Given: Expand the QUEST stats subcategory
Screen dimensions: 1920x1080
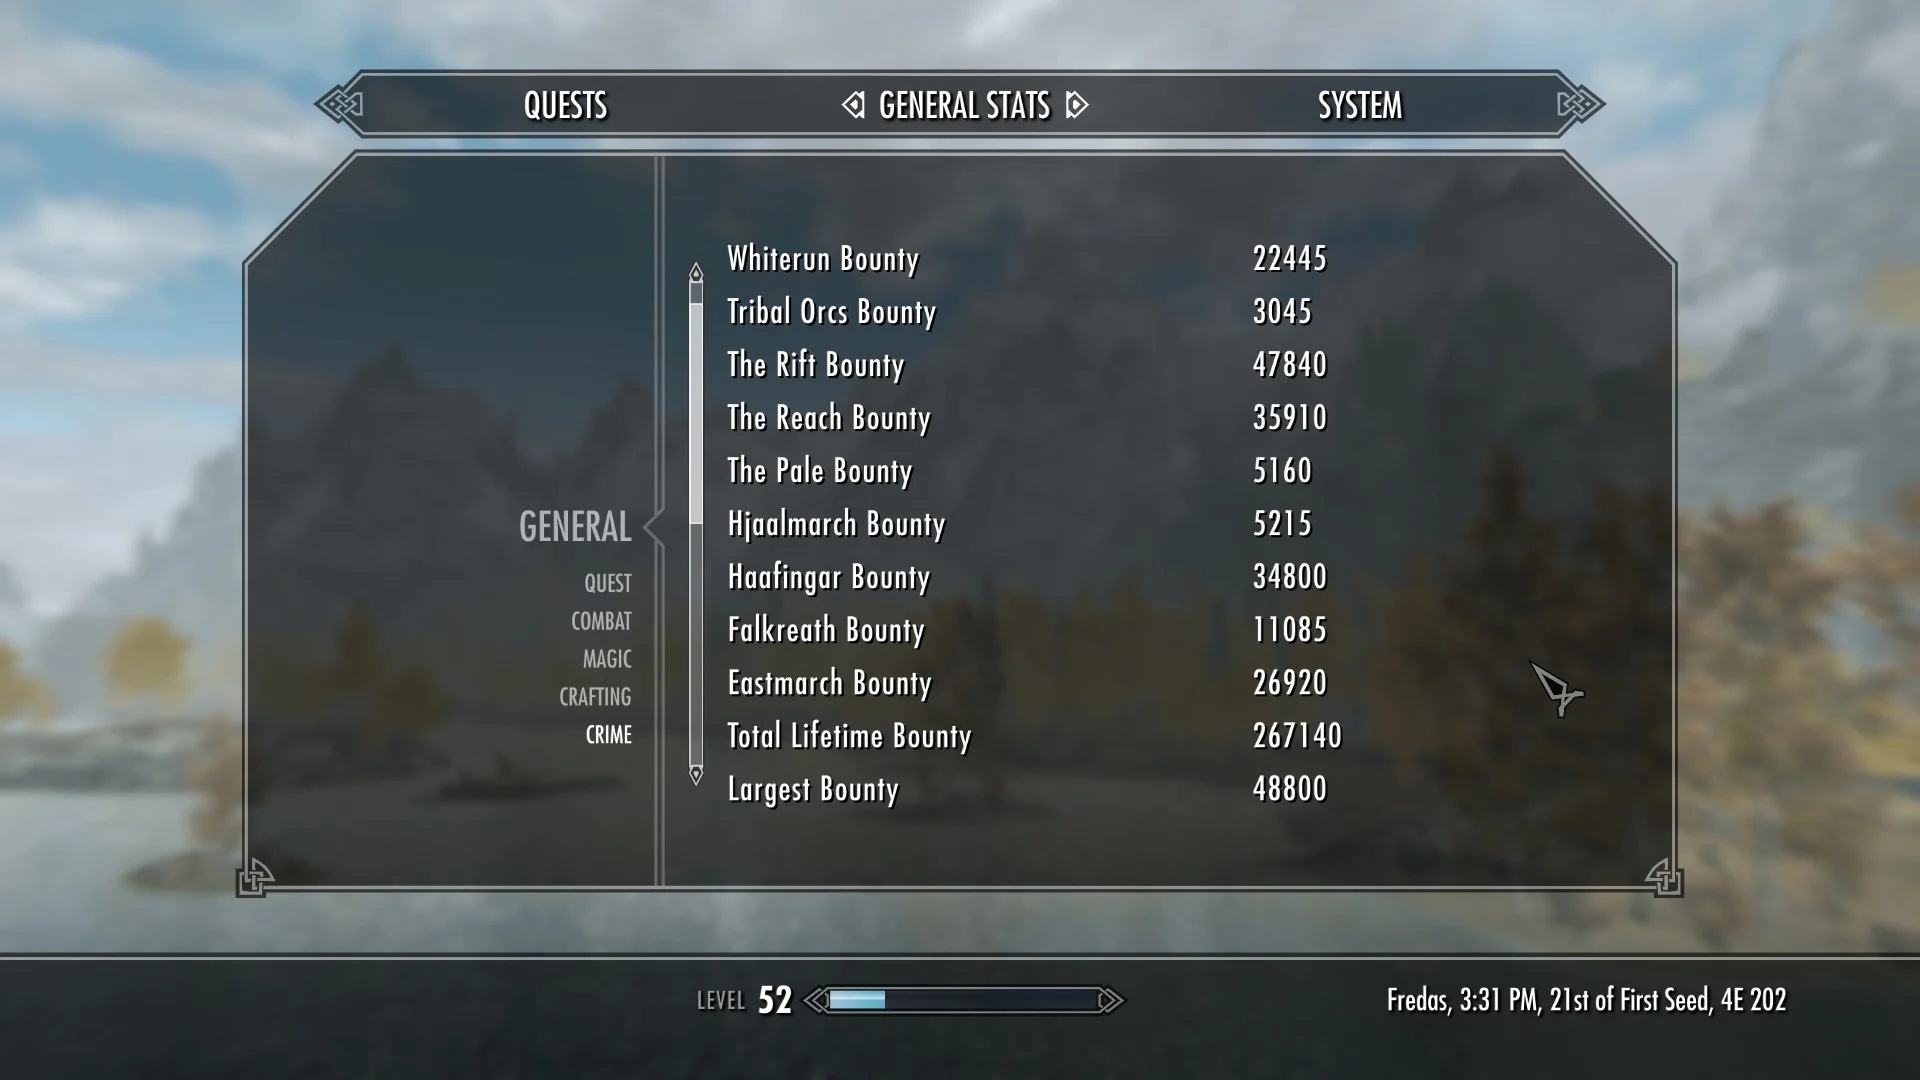Looking at the screenshot, I should pos(605,582).
